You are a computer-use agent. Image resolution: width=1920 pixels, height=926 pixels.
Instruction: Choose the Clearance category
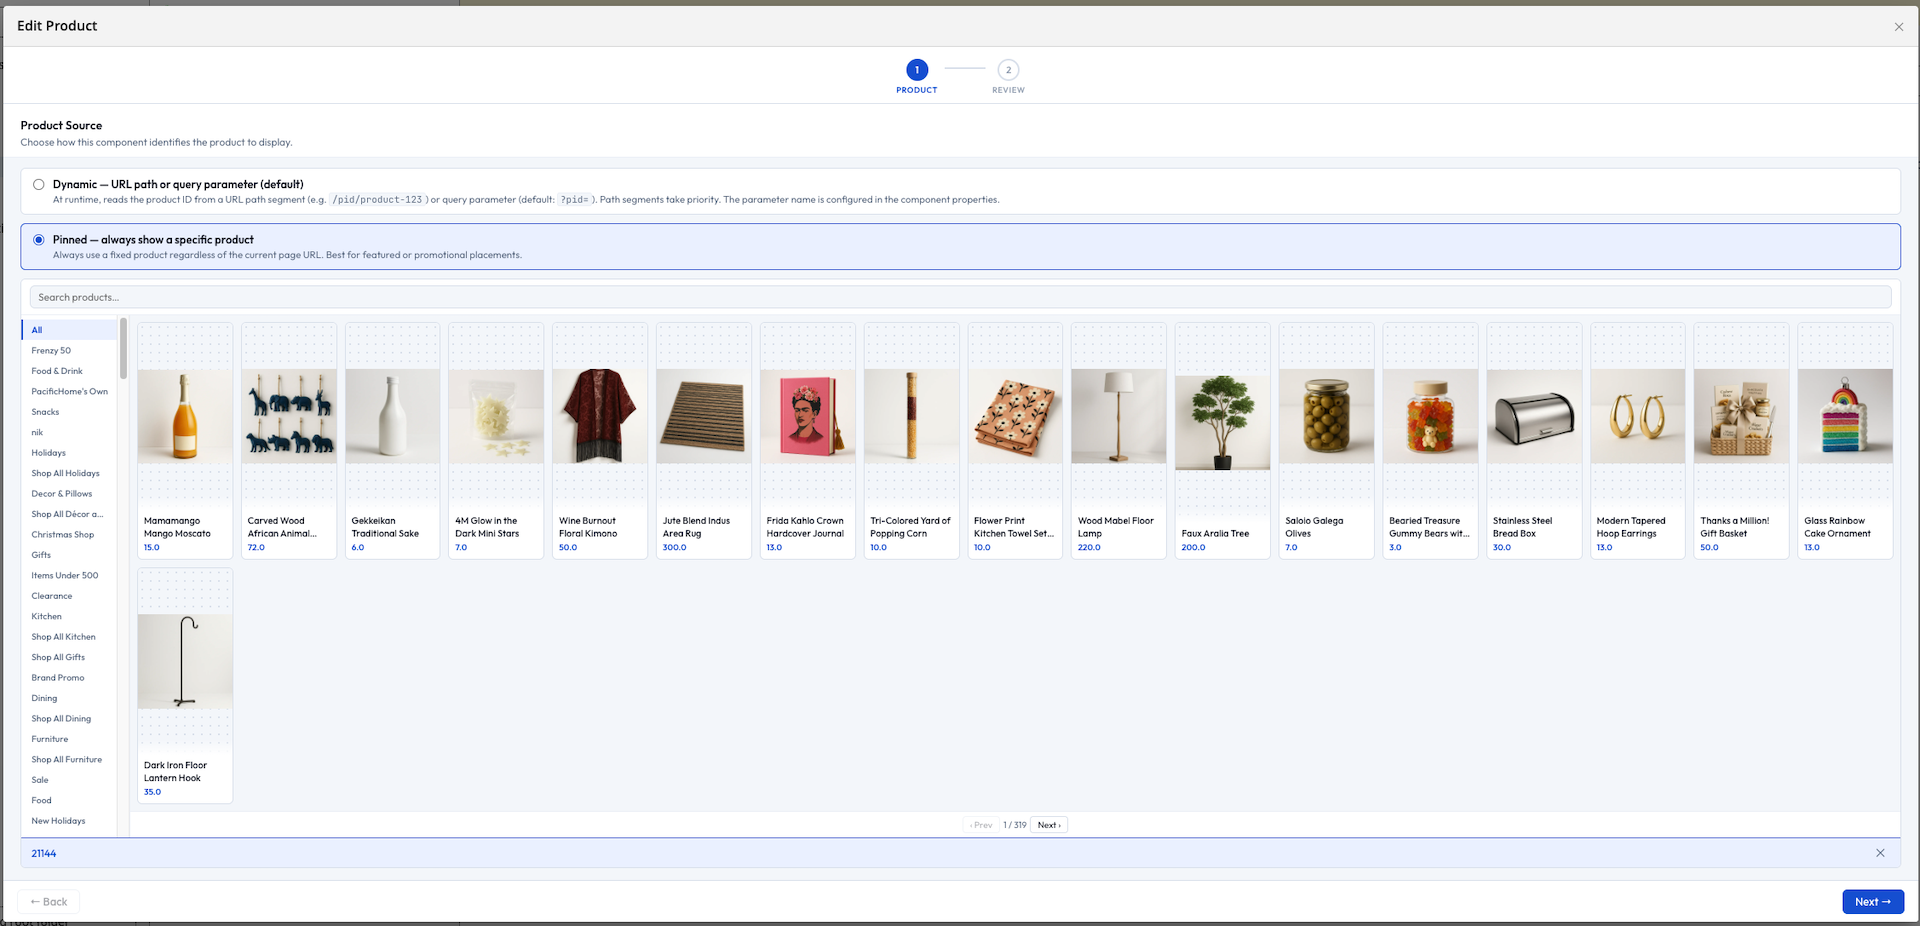click(69, 596)
